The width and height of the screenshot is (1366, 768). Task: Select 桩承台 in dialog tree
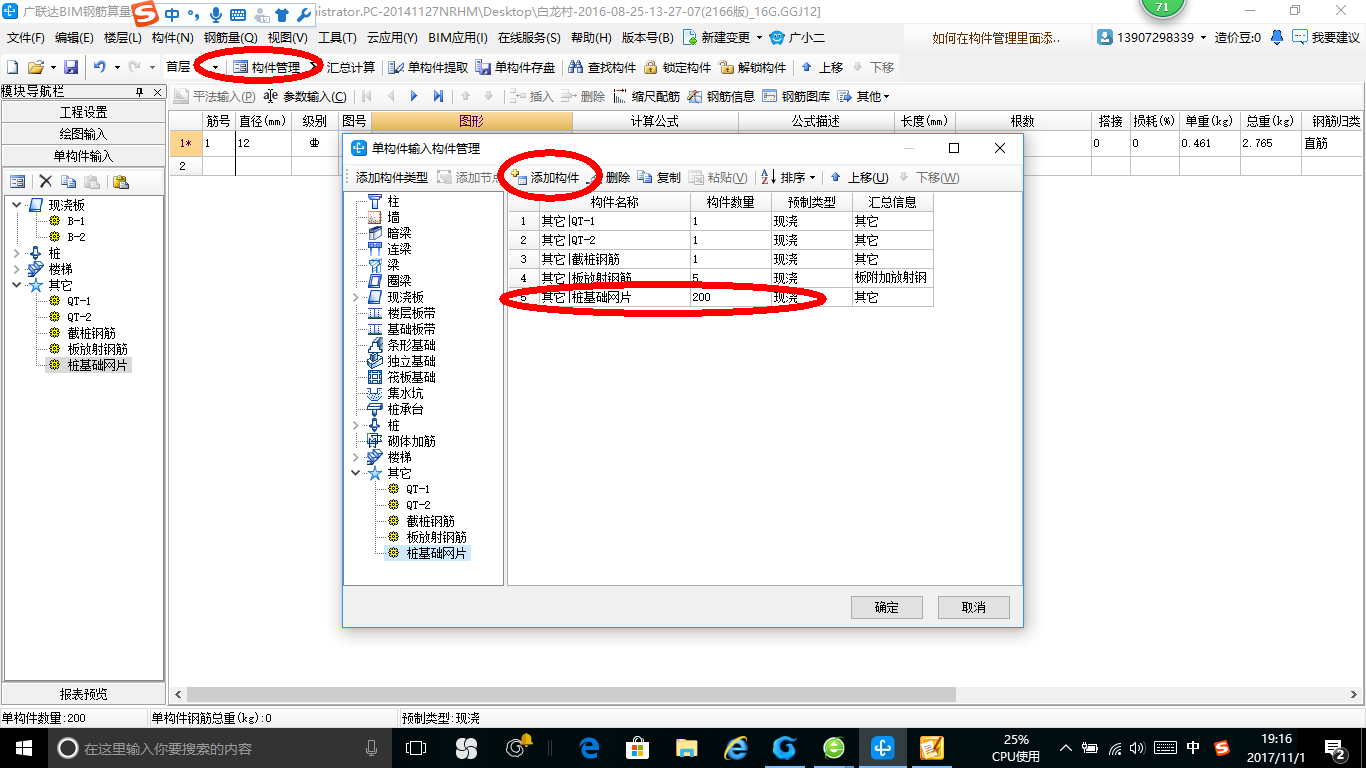(x=405, y=409)
